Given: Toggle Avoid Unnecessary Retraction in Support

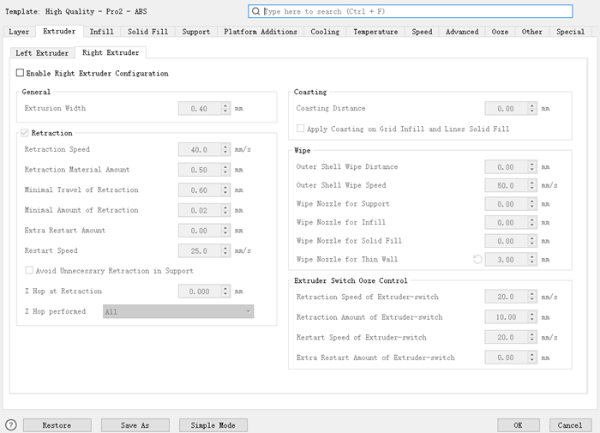Looking at the screenshot, I should (x=29, y=270).
